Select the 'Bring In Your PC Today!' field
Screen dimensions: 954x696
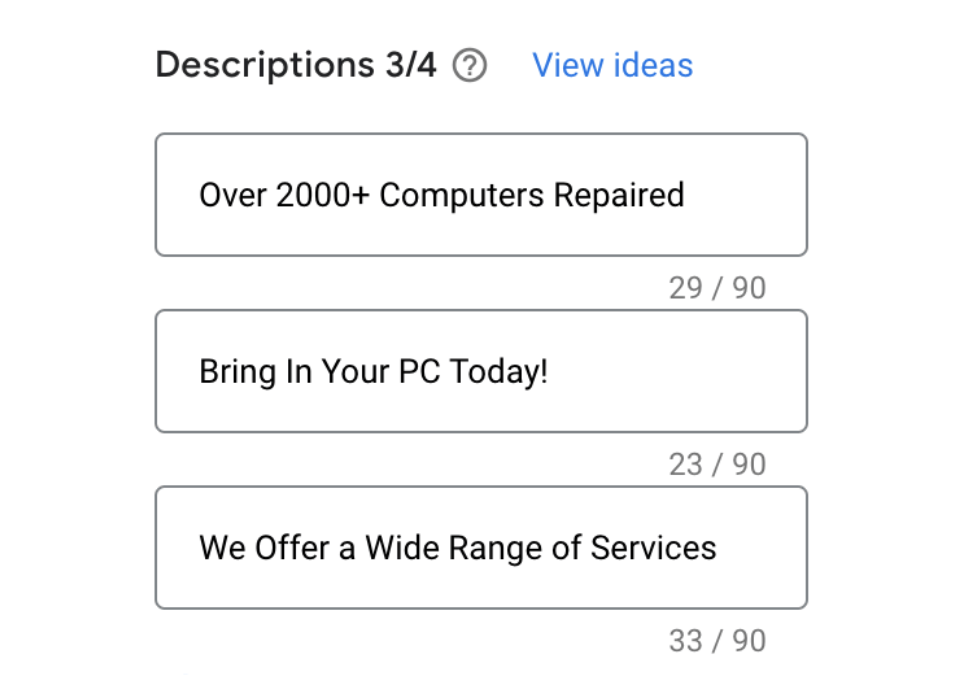[480, 372]
